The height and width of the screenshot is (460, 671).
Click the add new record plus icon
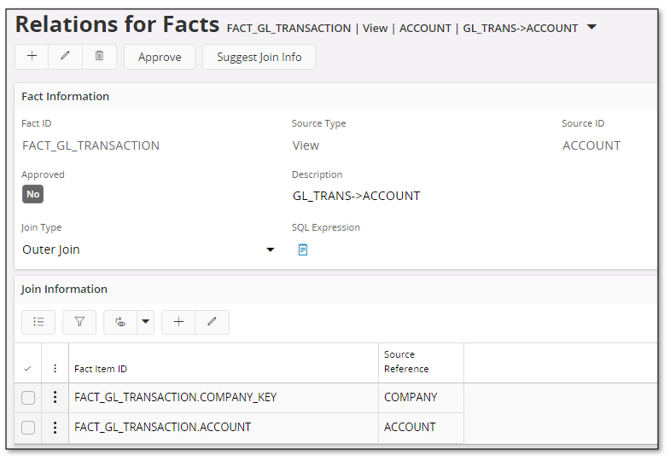(x=32, y=57)
